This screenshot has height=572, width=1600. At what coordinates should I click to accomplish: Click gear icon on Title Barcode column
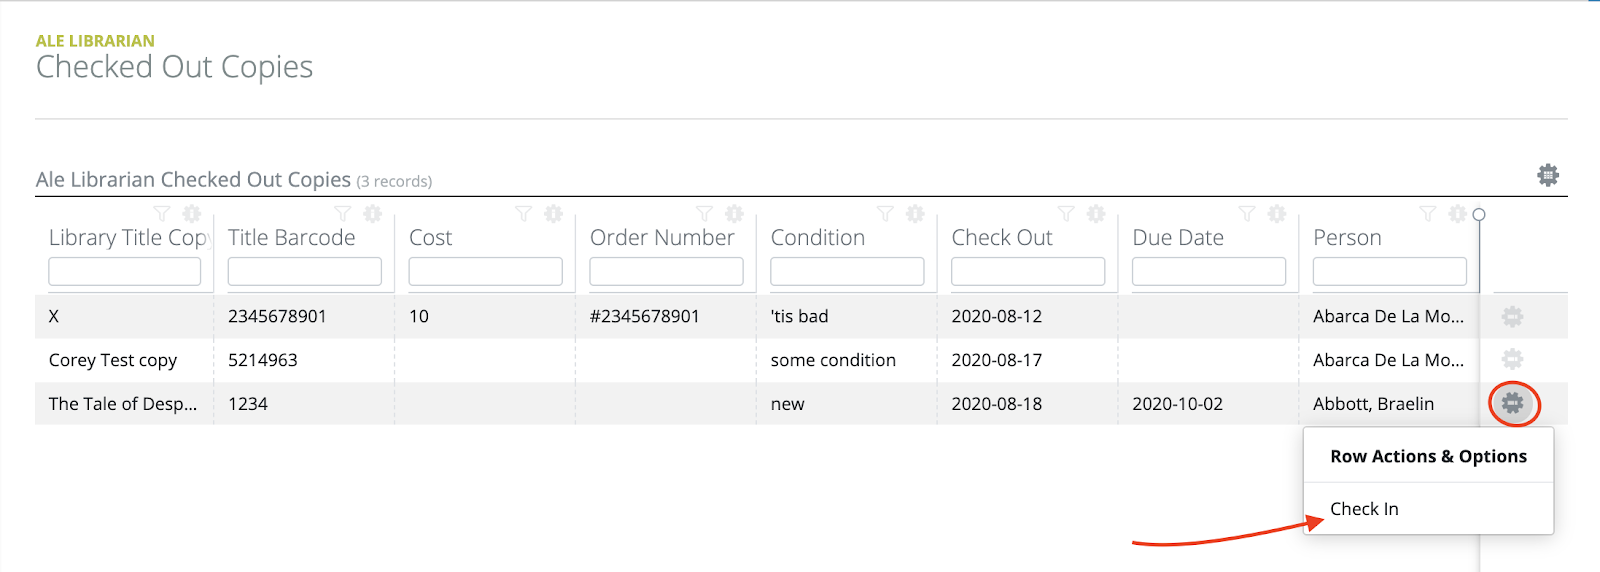pyautogui.click(x=373, y=214)
